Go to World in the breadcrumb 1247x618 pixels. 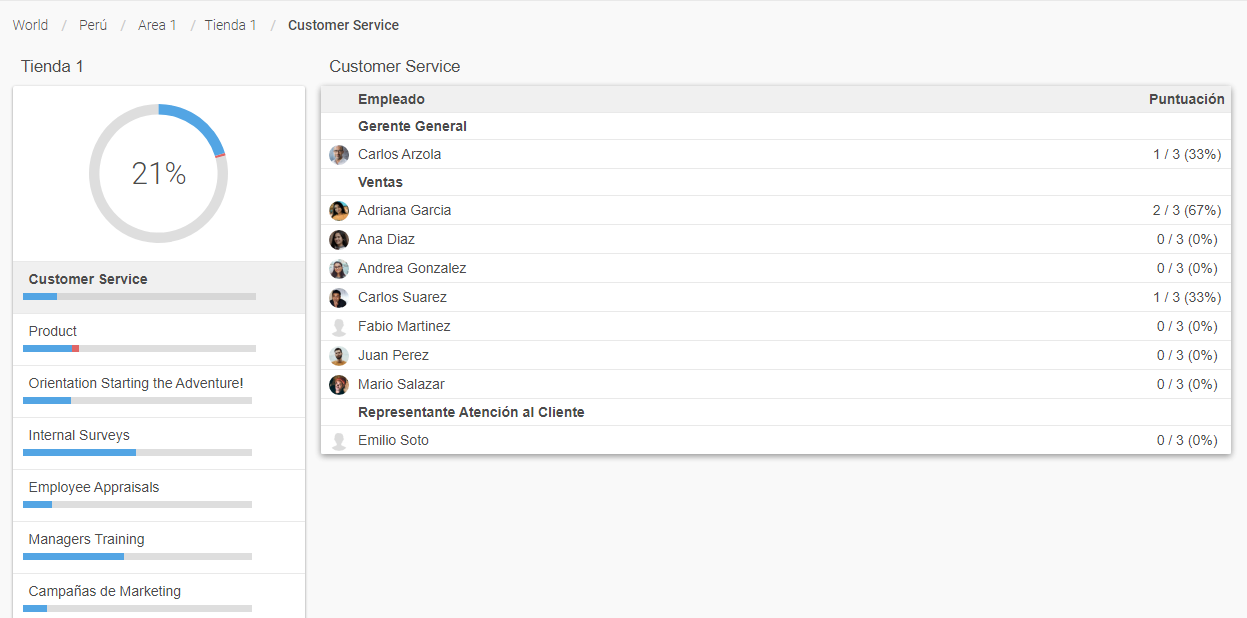[30, 25]
